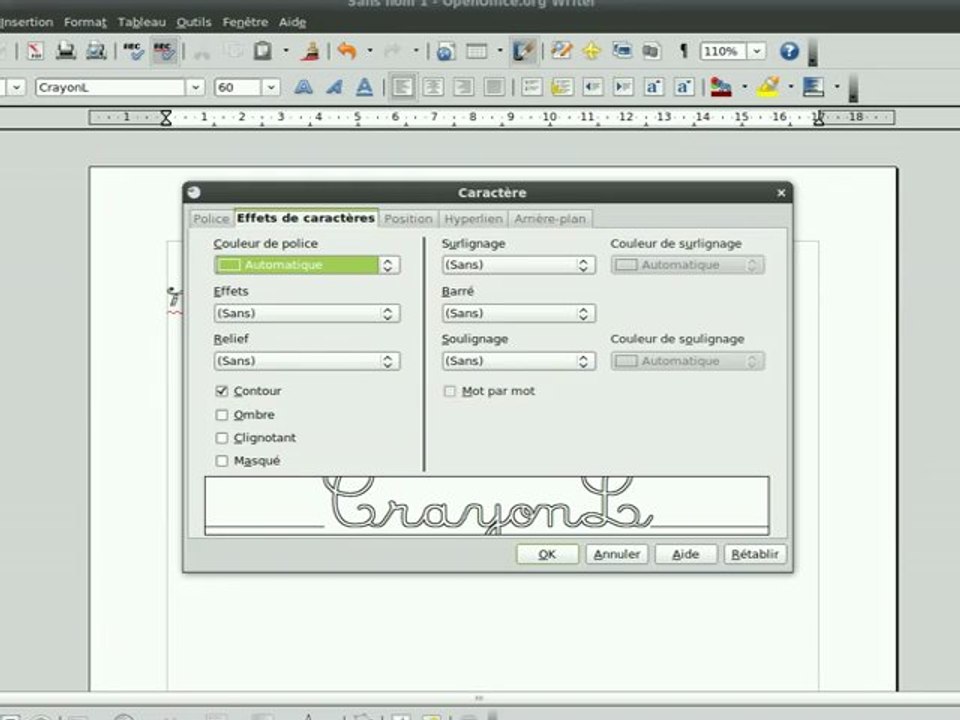Open the Page Preview icon
This screenshot has width=960, height=720.
point(96,51)
